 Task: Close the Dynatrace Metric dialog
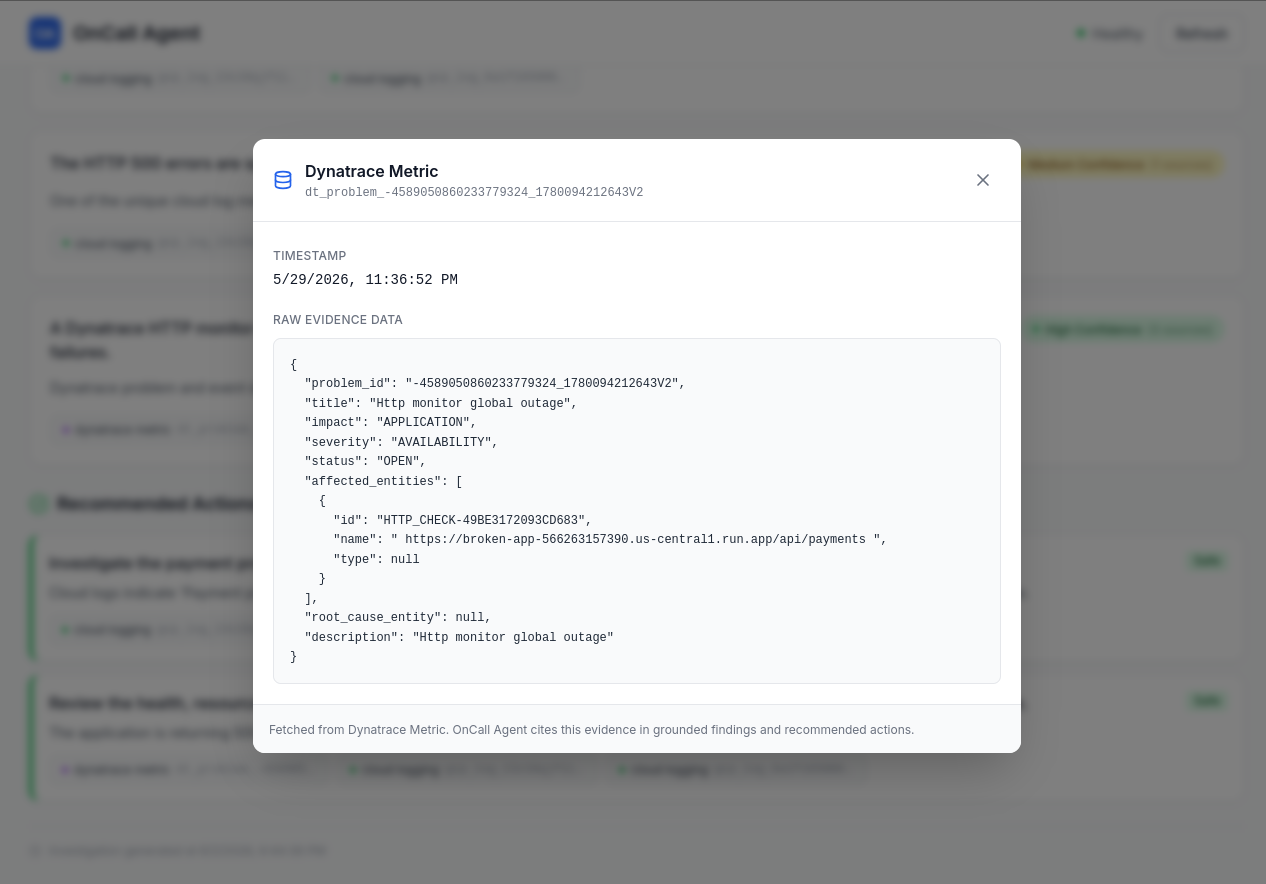click(983, 180)
